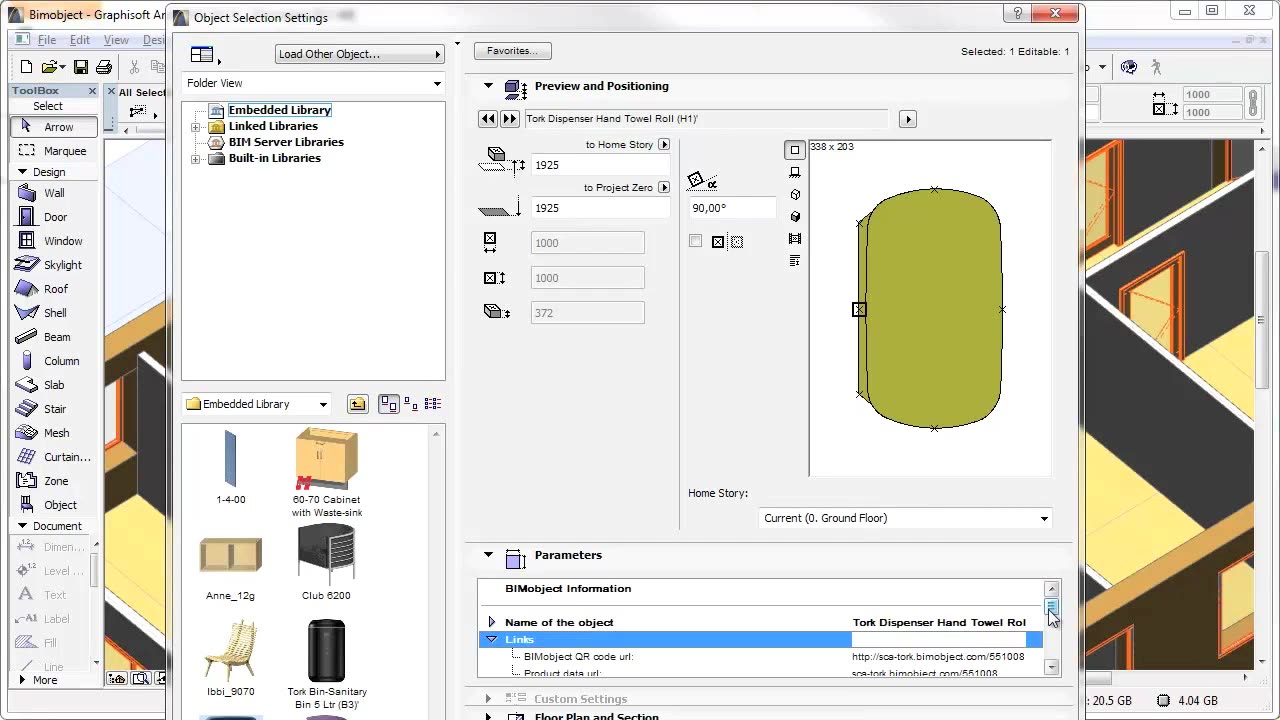Show preview picture mode icon
This screenshot has height=720, width=1280.
795,238
